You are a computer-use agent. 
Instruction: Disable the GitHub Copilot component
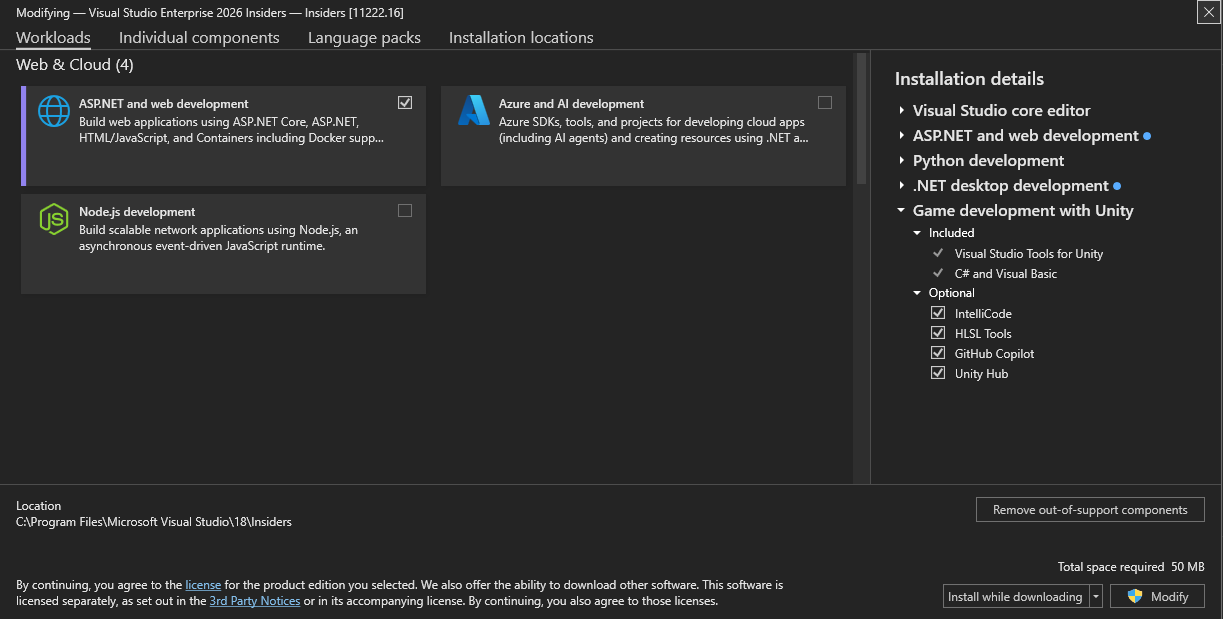pos(938,352)
